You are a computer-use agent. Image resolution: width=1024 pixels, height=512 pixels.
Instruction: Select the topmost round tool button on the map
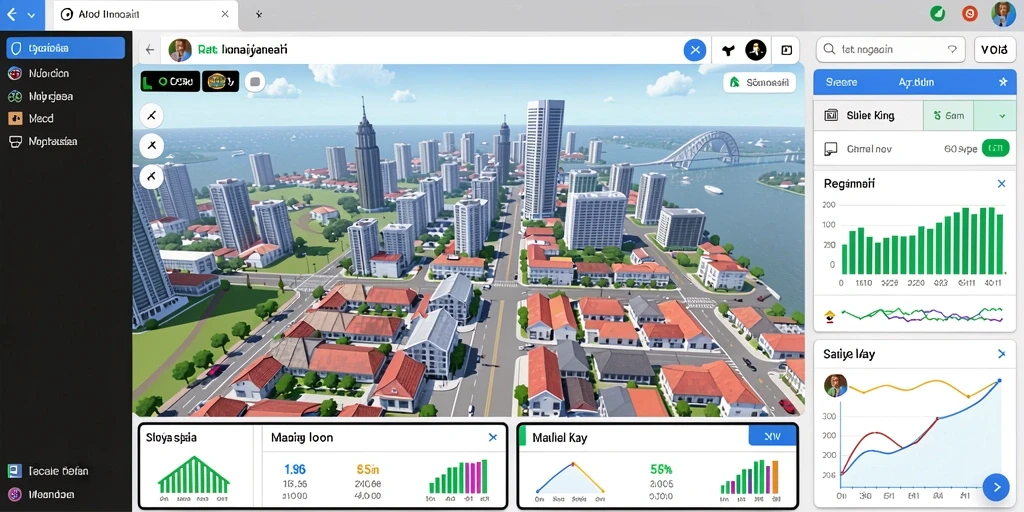point(152,116)
